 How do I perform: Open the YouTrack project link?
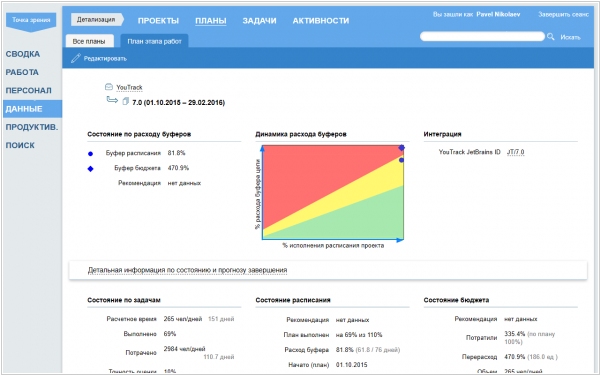129,88
